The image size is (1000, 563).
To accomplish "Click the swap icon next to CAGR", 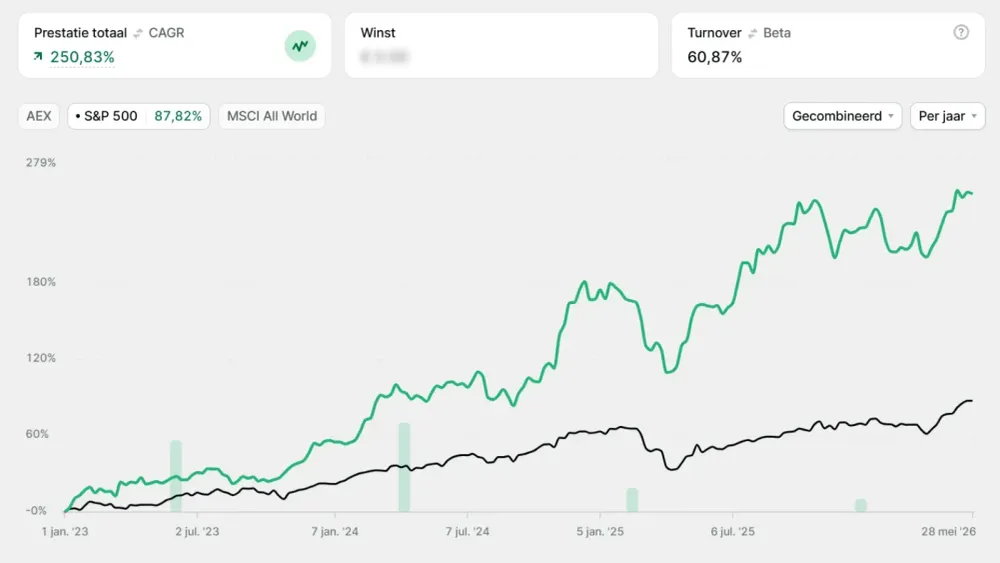I will tap(138, 33).
